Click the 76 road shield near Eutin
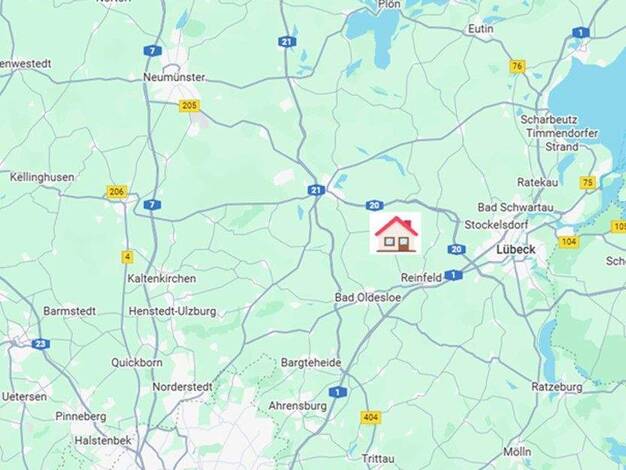Screen dimensions: 626x470 coord(517,66)
